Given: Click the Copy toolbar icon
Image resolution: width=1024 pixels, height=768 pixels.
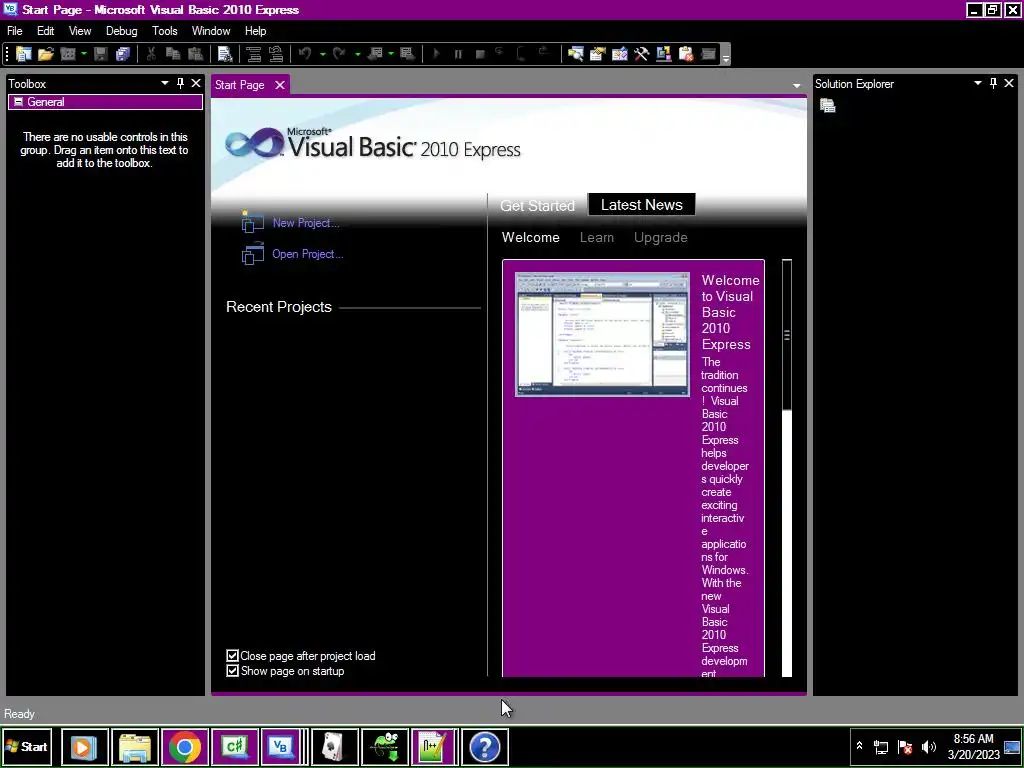Looking at the screenshot, I should coord(173,54).
